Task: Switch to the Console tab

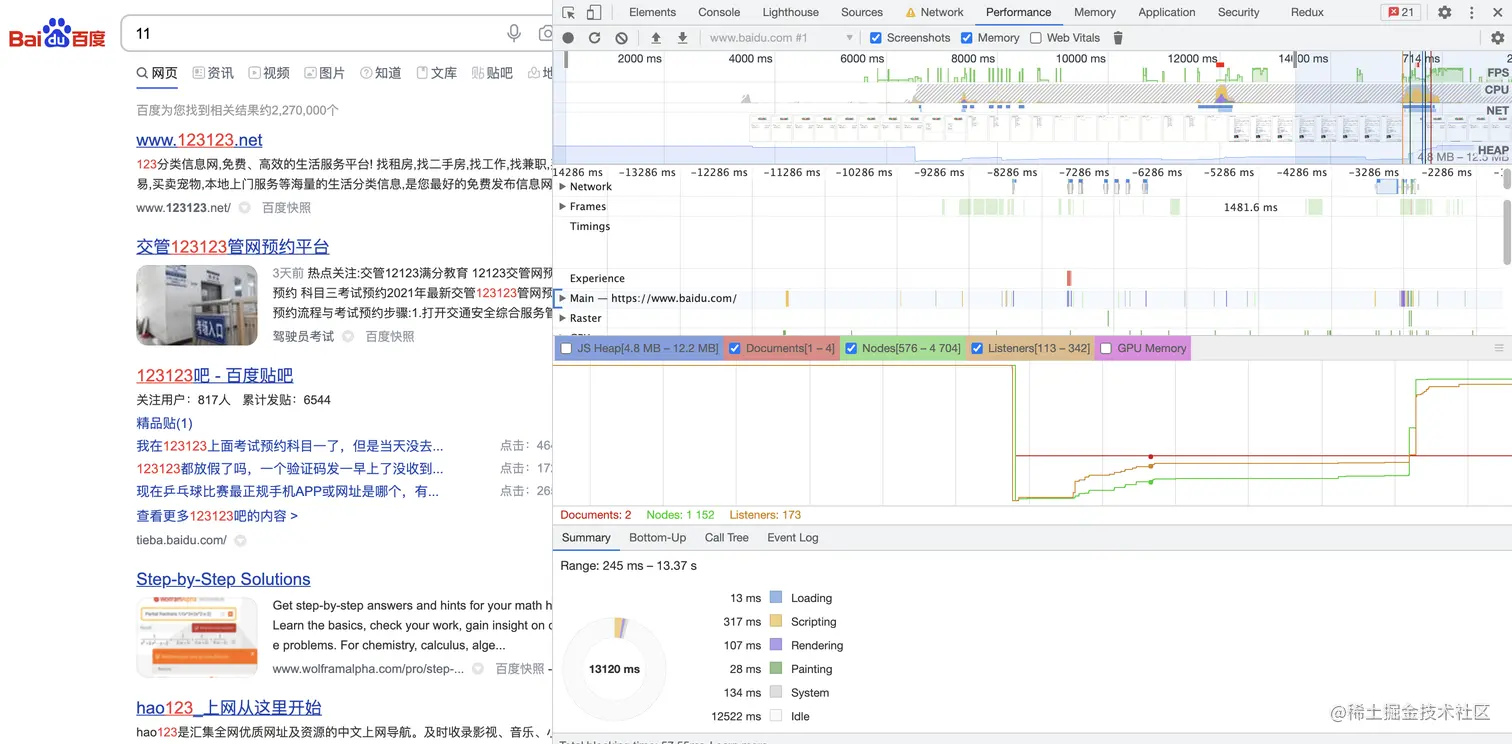Action: pyautogui.click(x=719, y=12)
